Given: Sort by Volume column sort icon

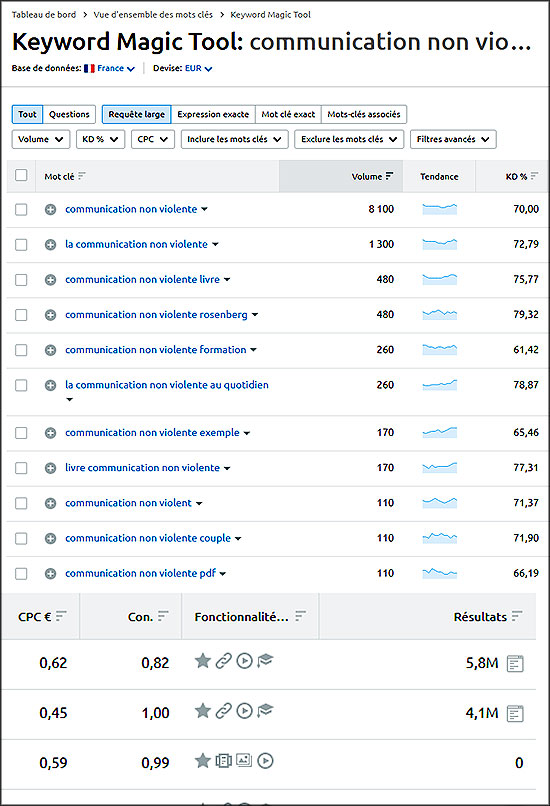Looking at the screenshot, I should click(x=389, y=176).
